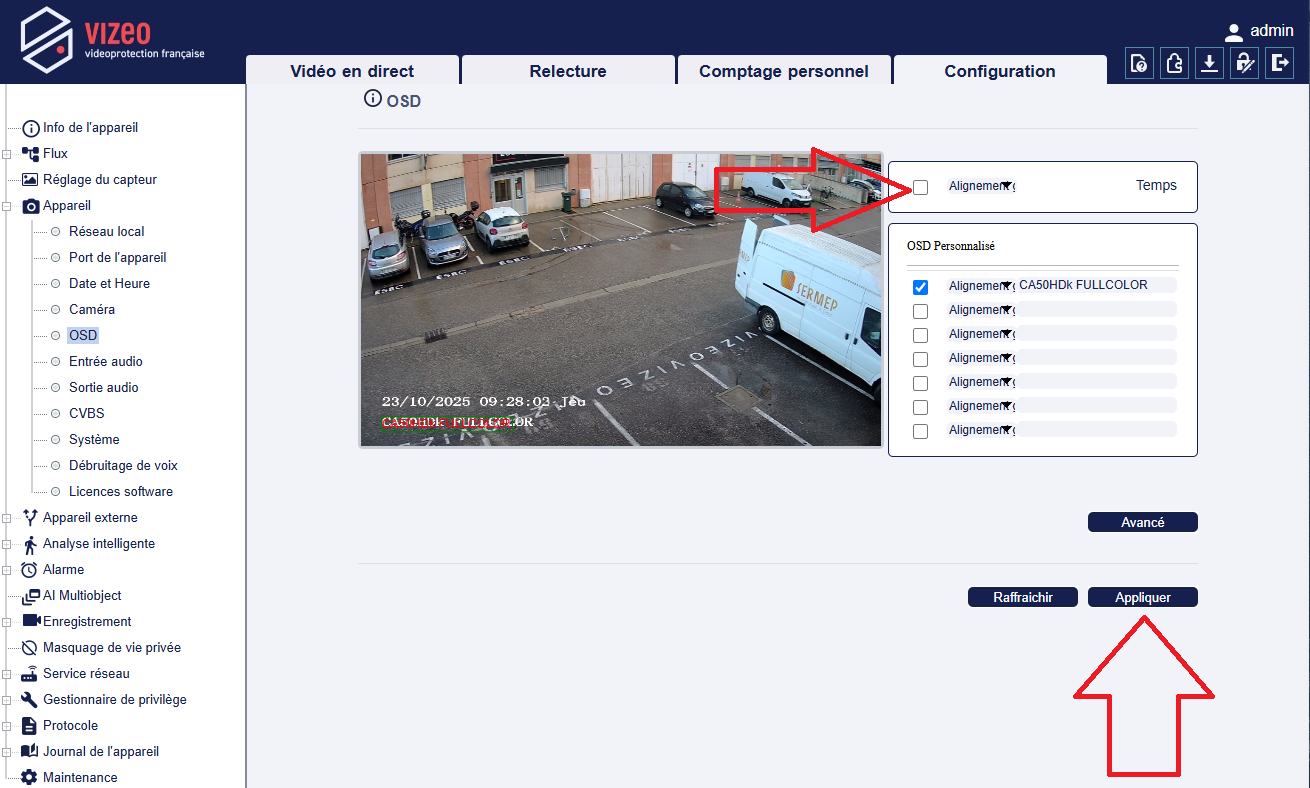Click the download arrow icon in the header
This screenshot has height=788, width=1310.
pyautogui.click(x=1209, y=63)
